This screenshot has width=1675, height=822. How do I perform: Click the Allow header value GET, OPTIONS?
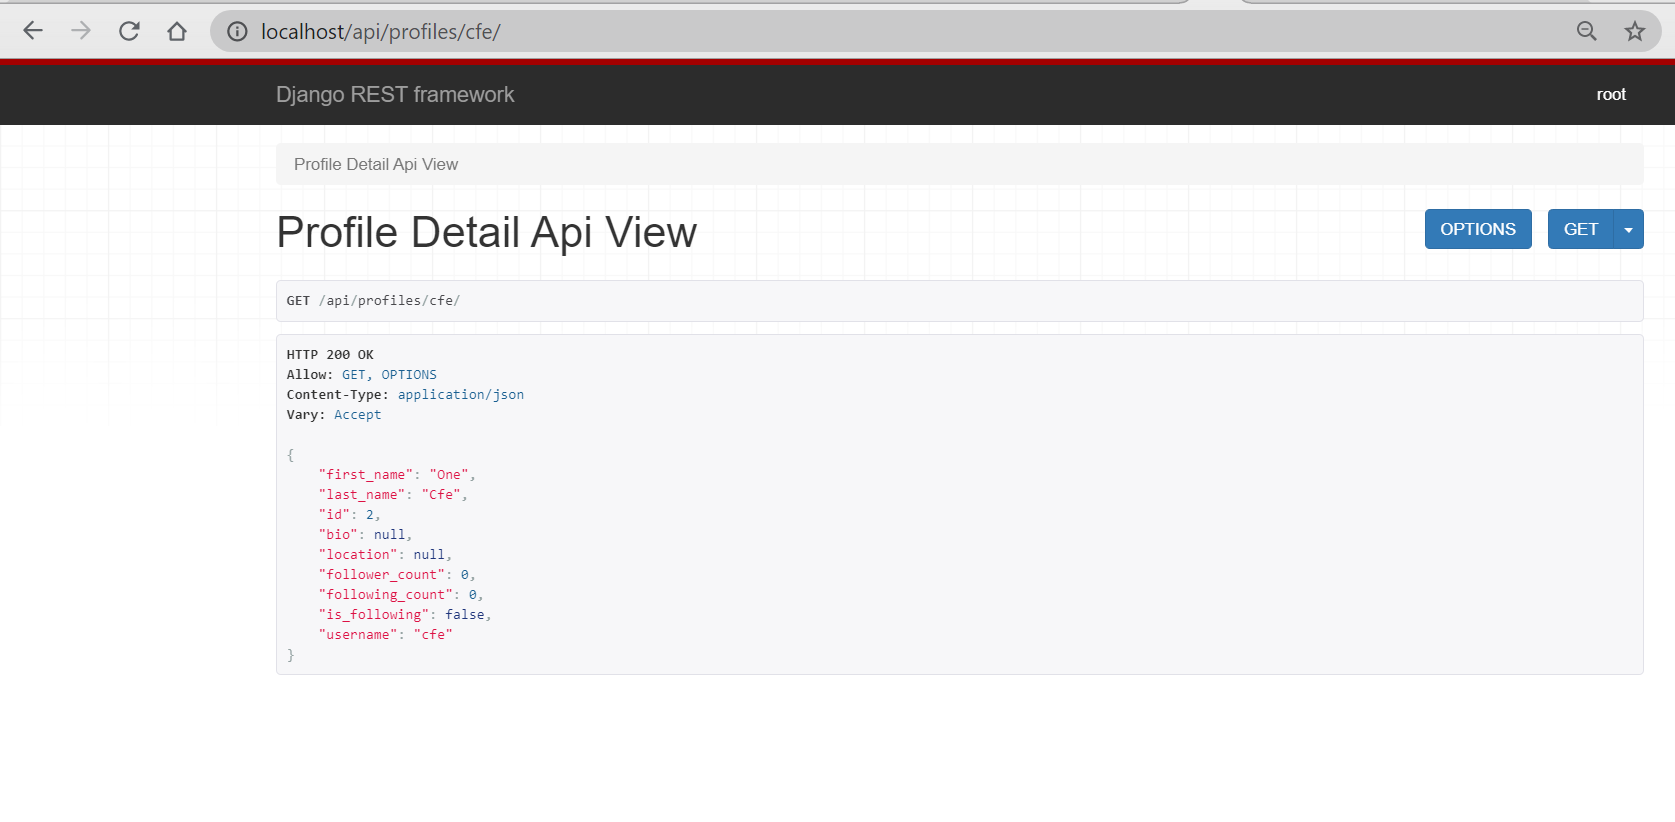[389, 375]
